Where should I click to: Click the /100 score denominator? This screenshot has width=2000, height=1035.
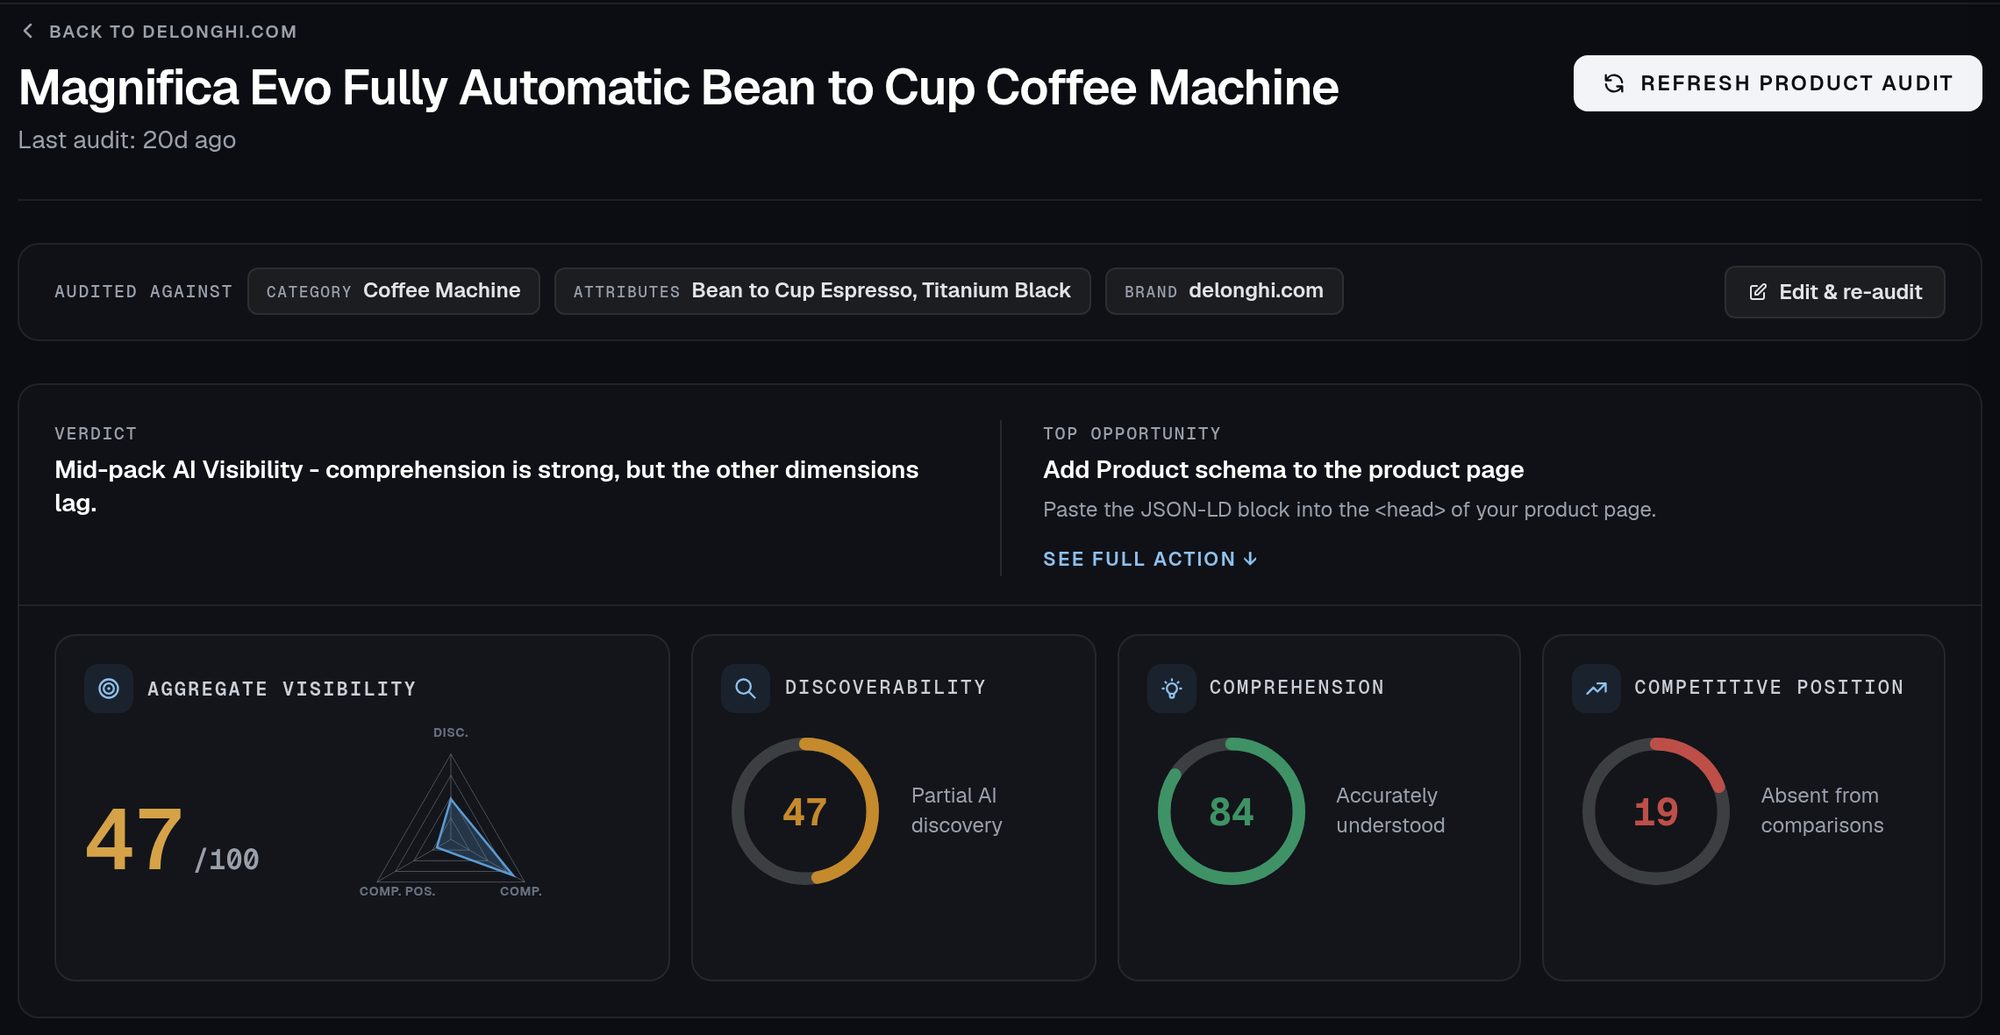click(227, 860)
